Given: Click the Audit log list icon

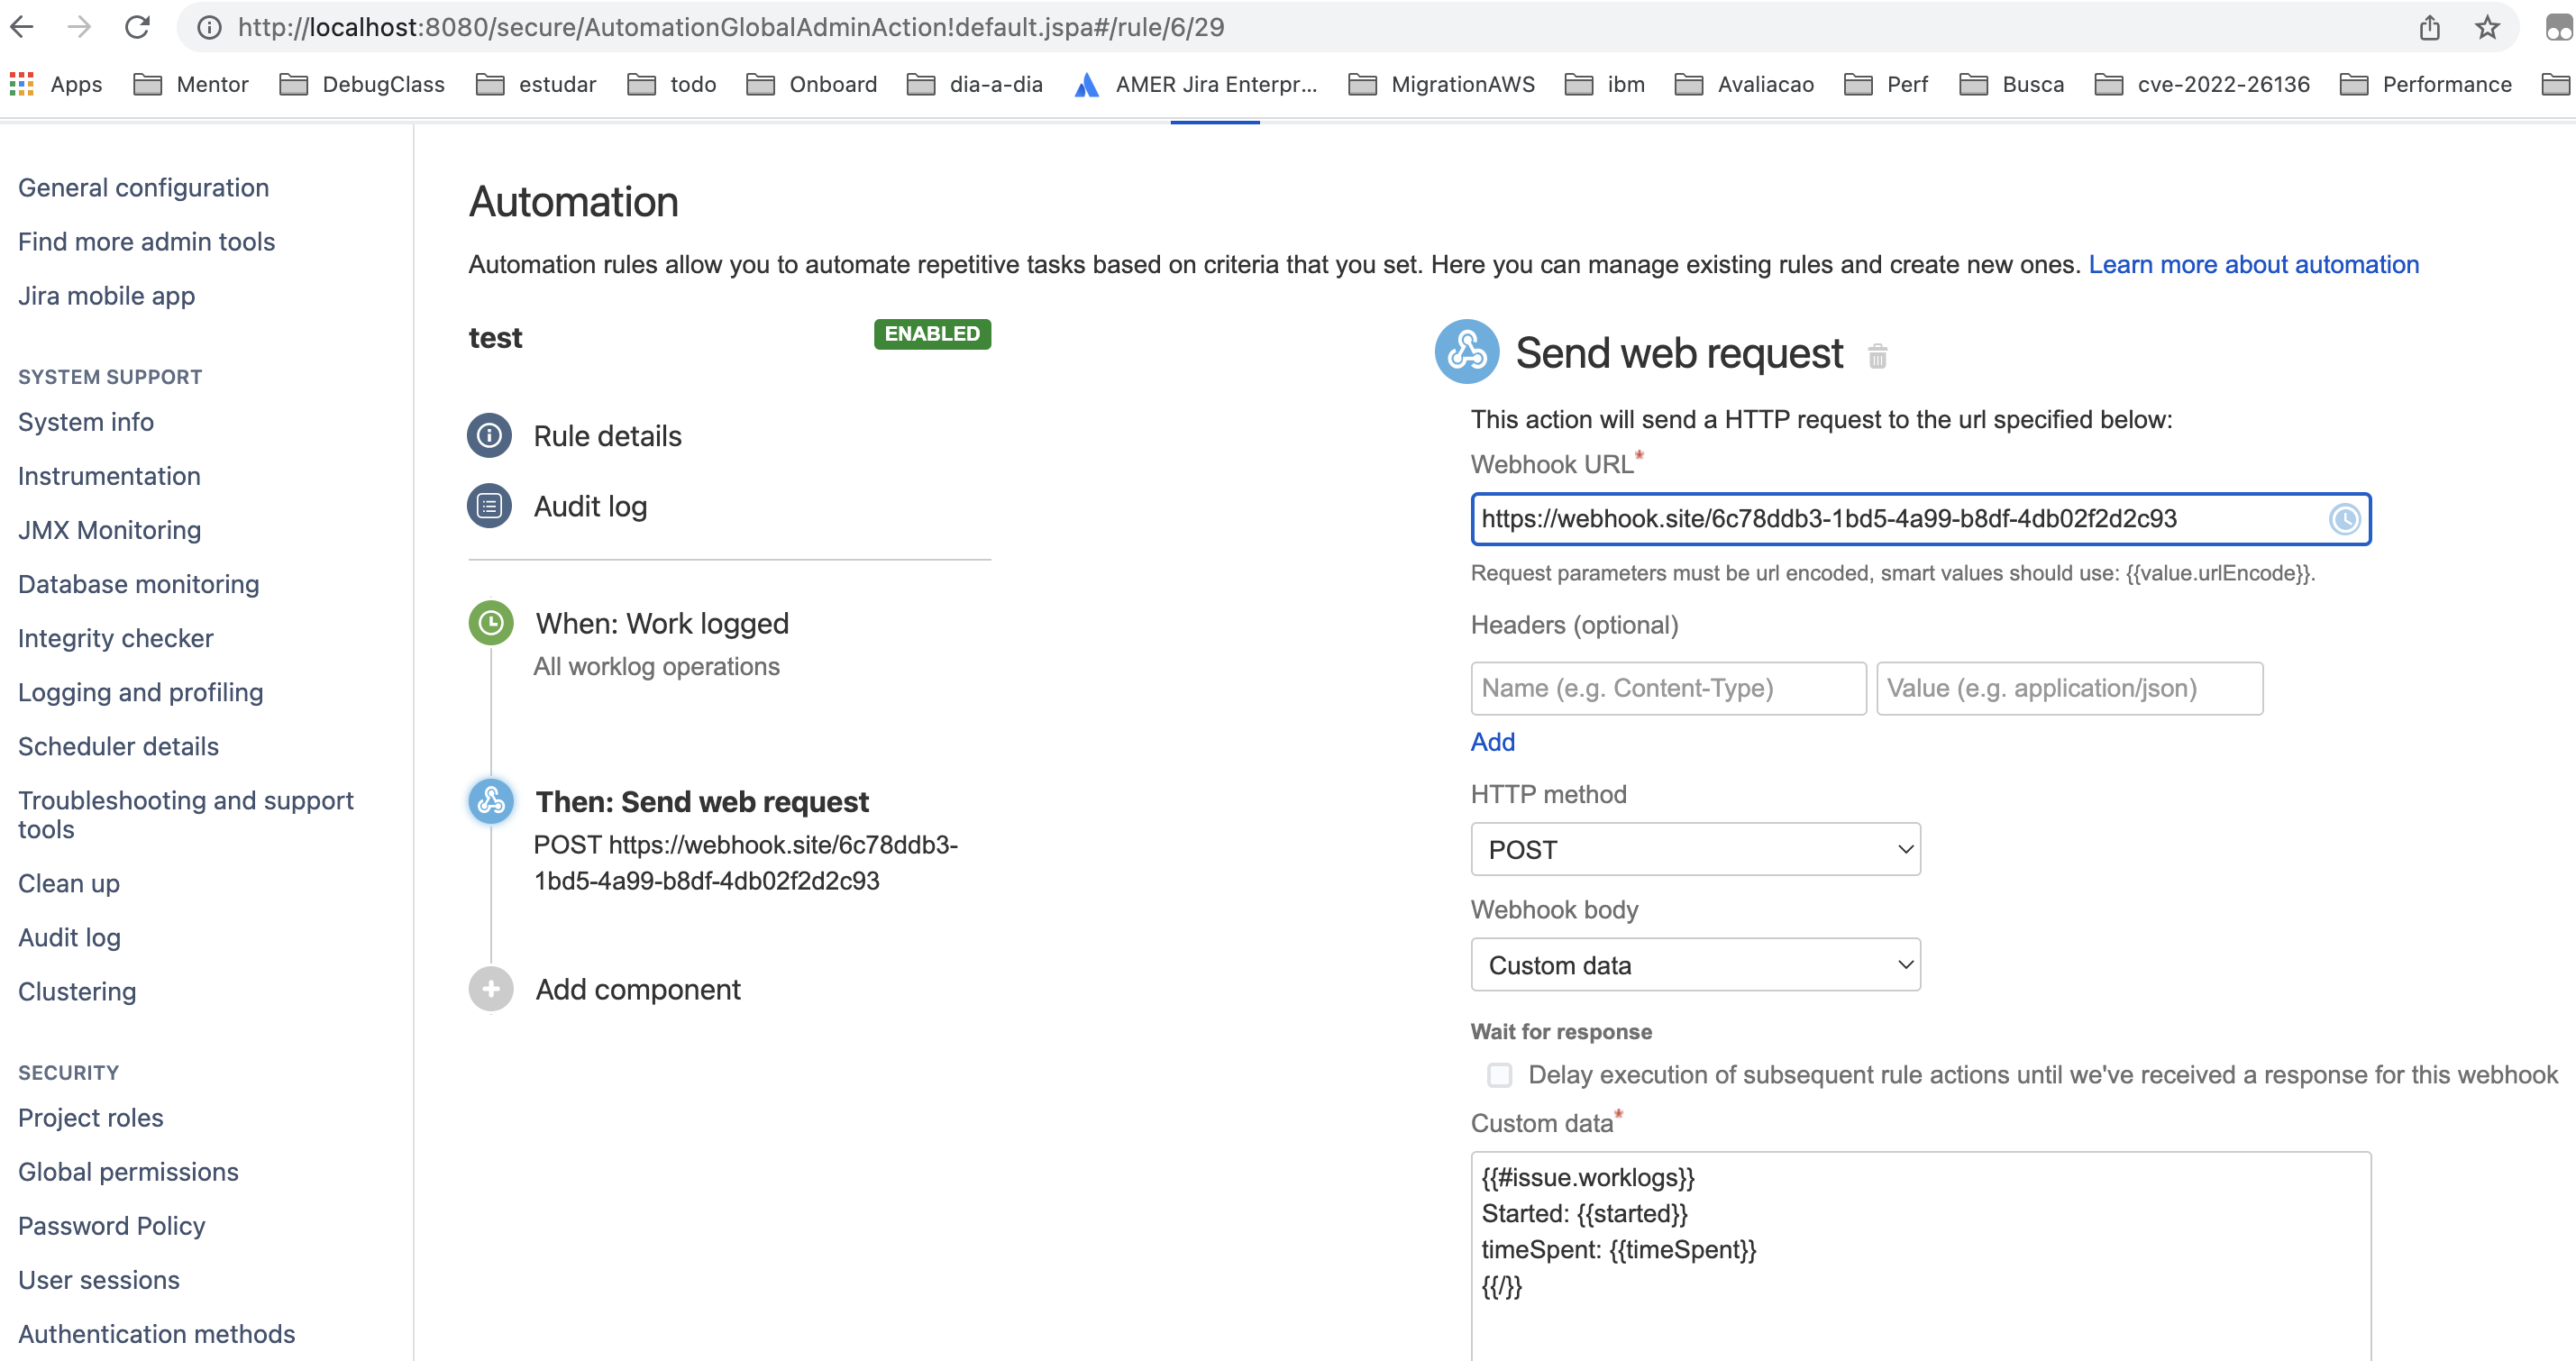Looking at the screenshot, I should (489, 506).
